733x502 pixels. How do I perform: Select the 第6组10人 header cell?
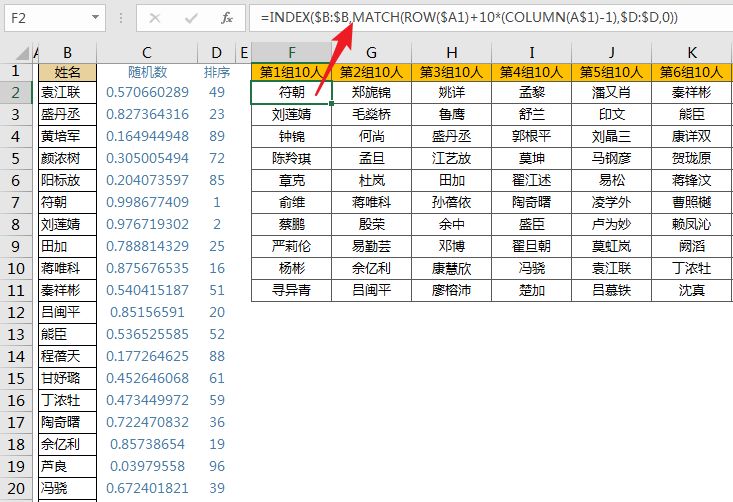coord(691,72)
